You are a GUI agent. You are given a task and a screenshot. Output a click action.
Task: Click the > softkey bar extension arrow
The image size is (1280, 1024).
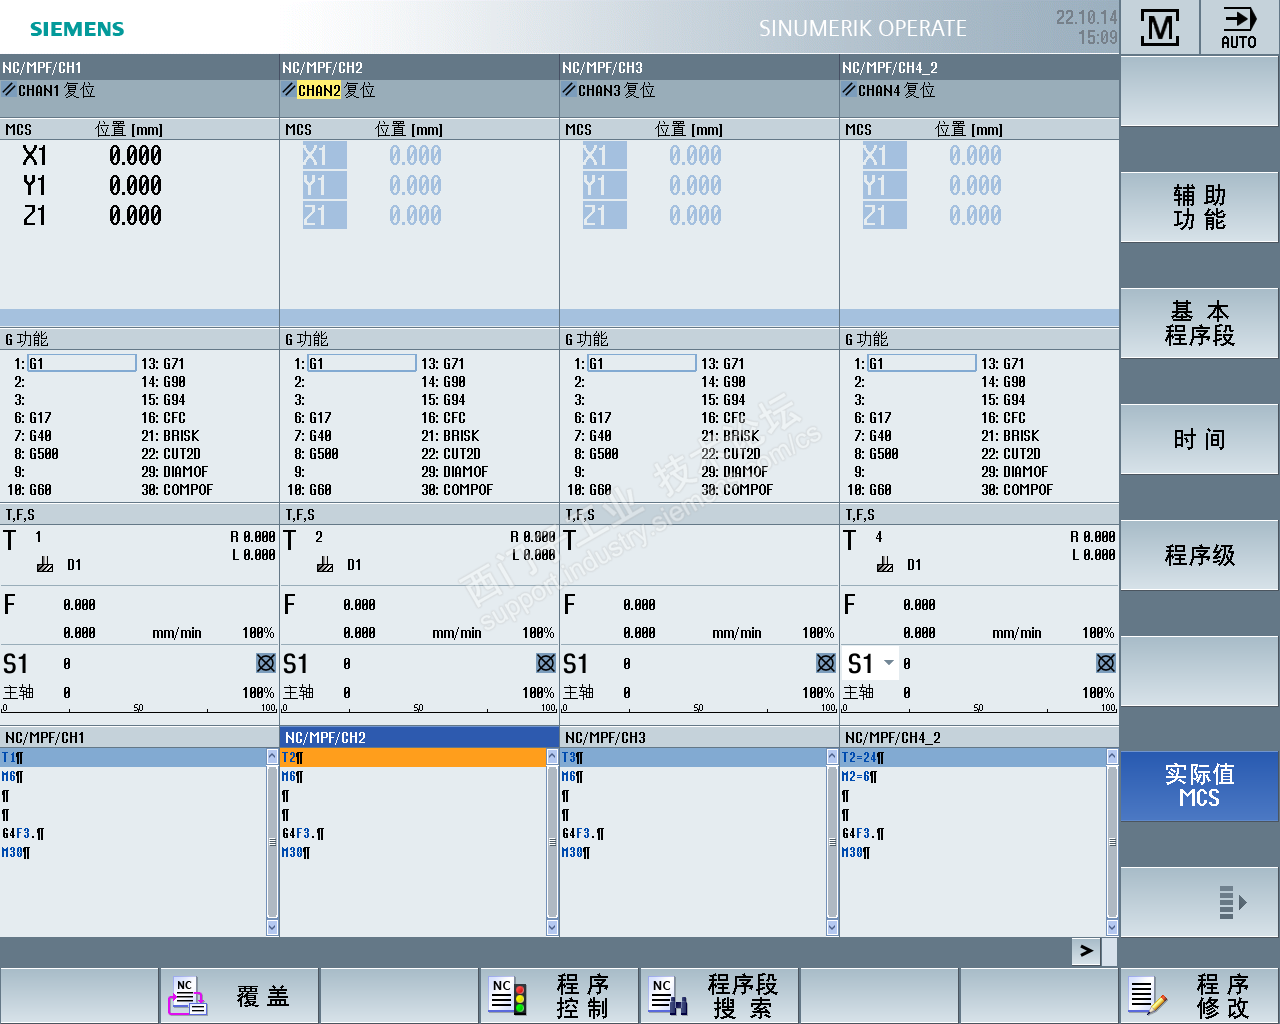coord(1086,951)
